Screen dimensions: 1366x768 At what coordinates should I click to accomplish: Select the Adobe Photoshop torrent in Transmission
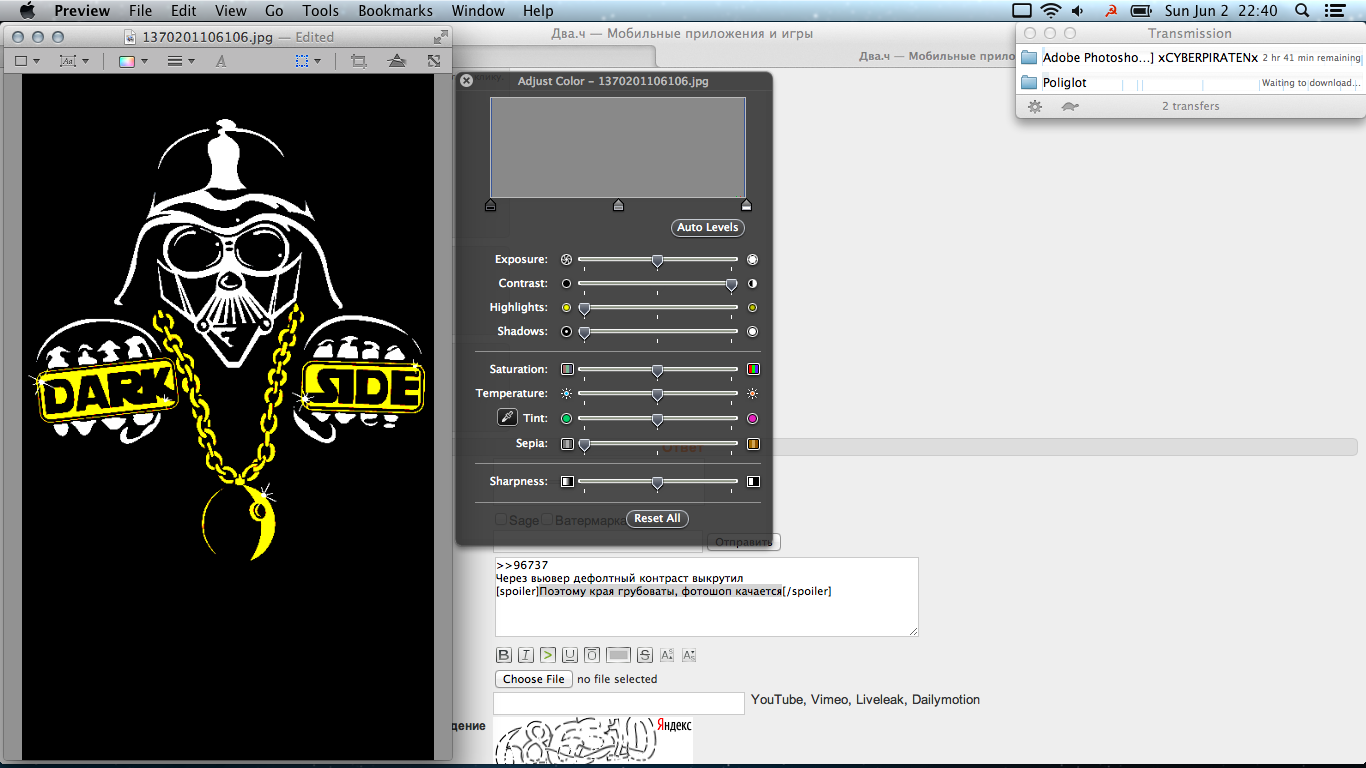click(x=1190, y=58)
